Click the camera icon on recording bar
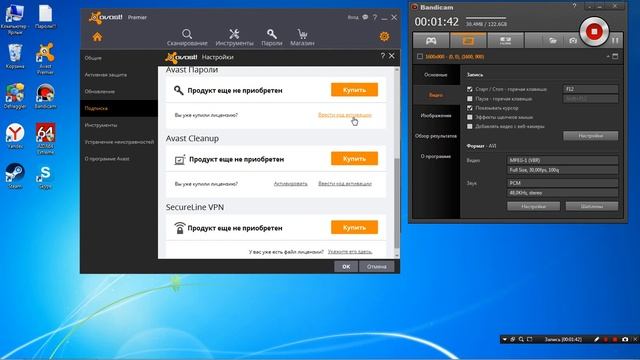The image size is (640, 360). pyautogui.click(x=625, y=339)
